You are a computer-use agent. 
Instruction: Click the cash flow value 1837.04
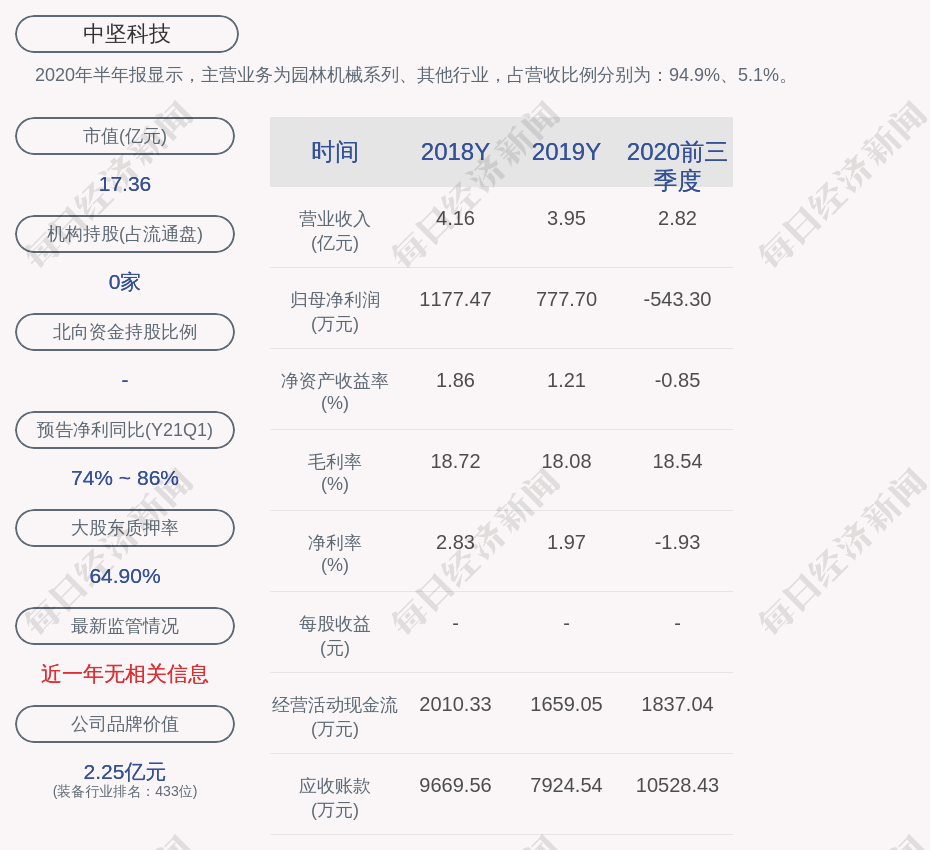[677, 704]
